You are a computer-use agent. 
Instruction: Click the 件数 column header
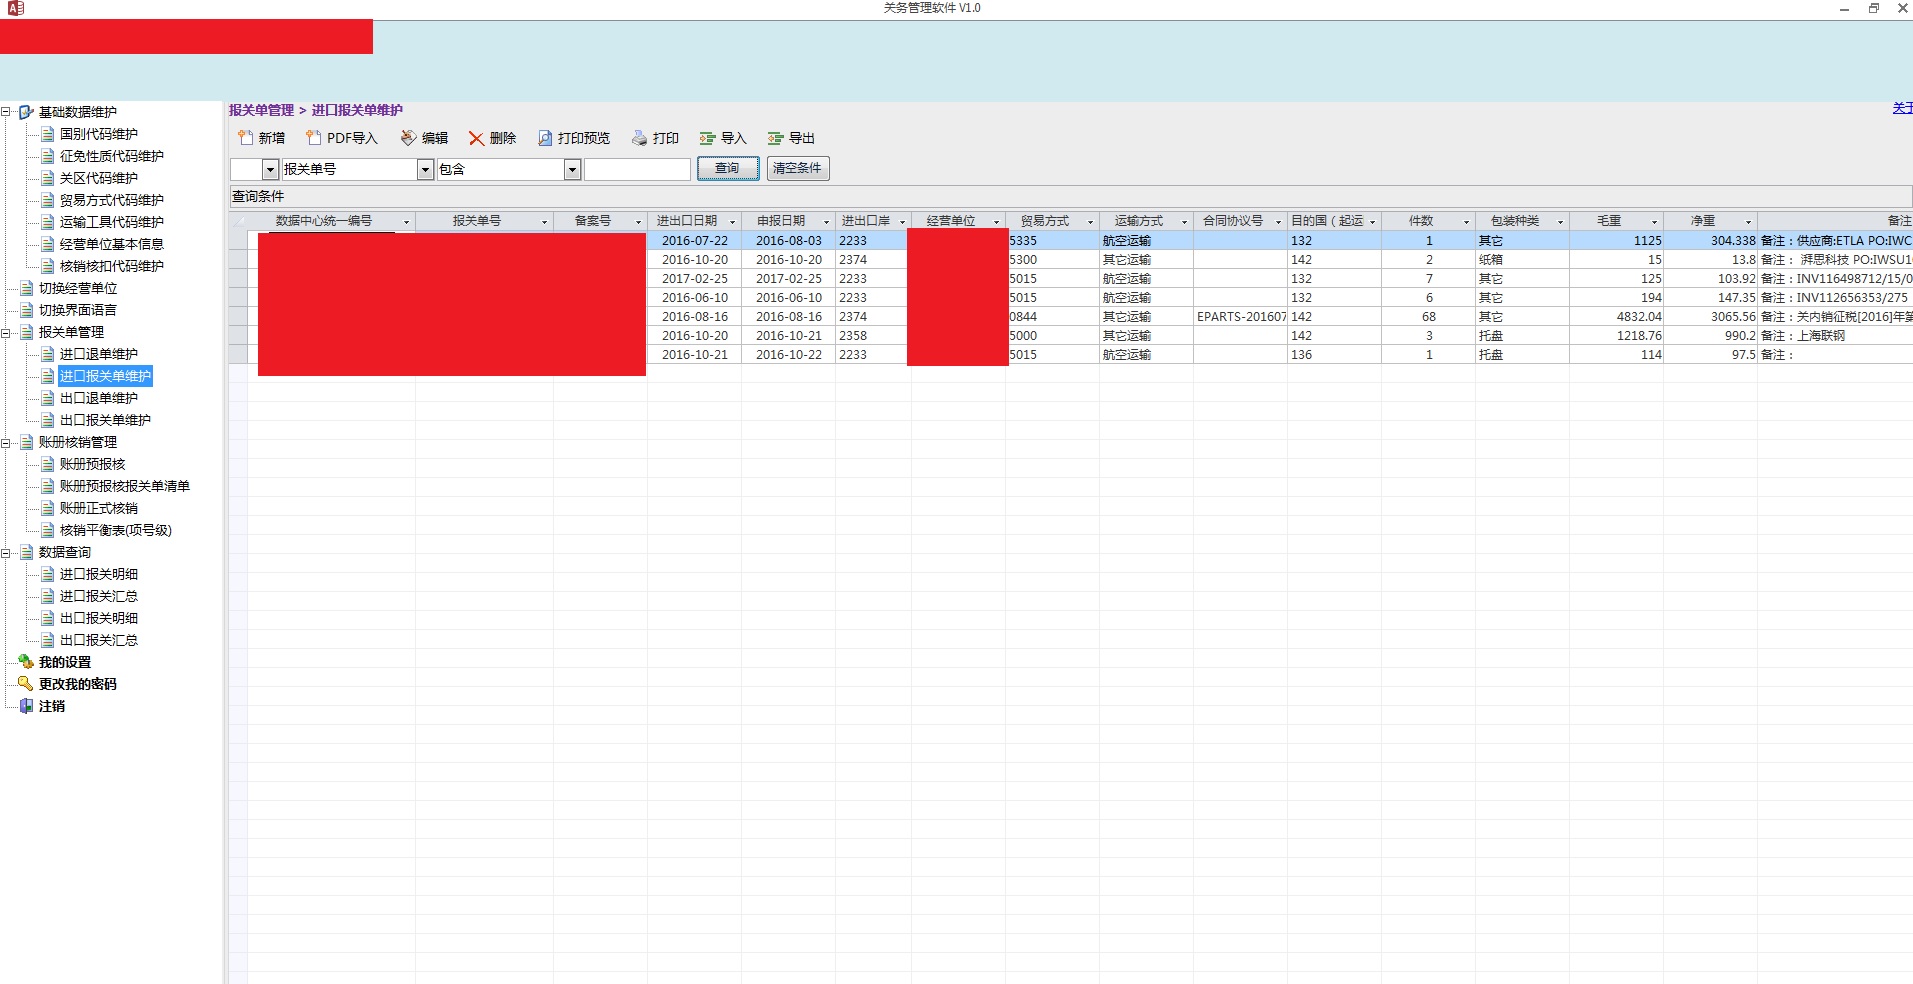click(1428, 221)
